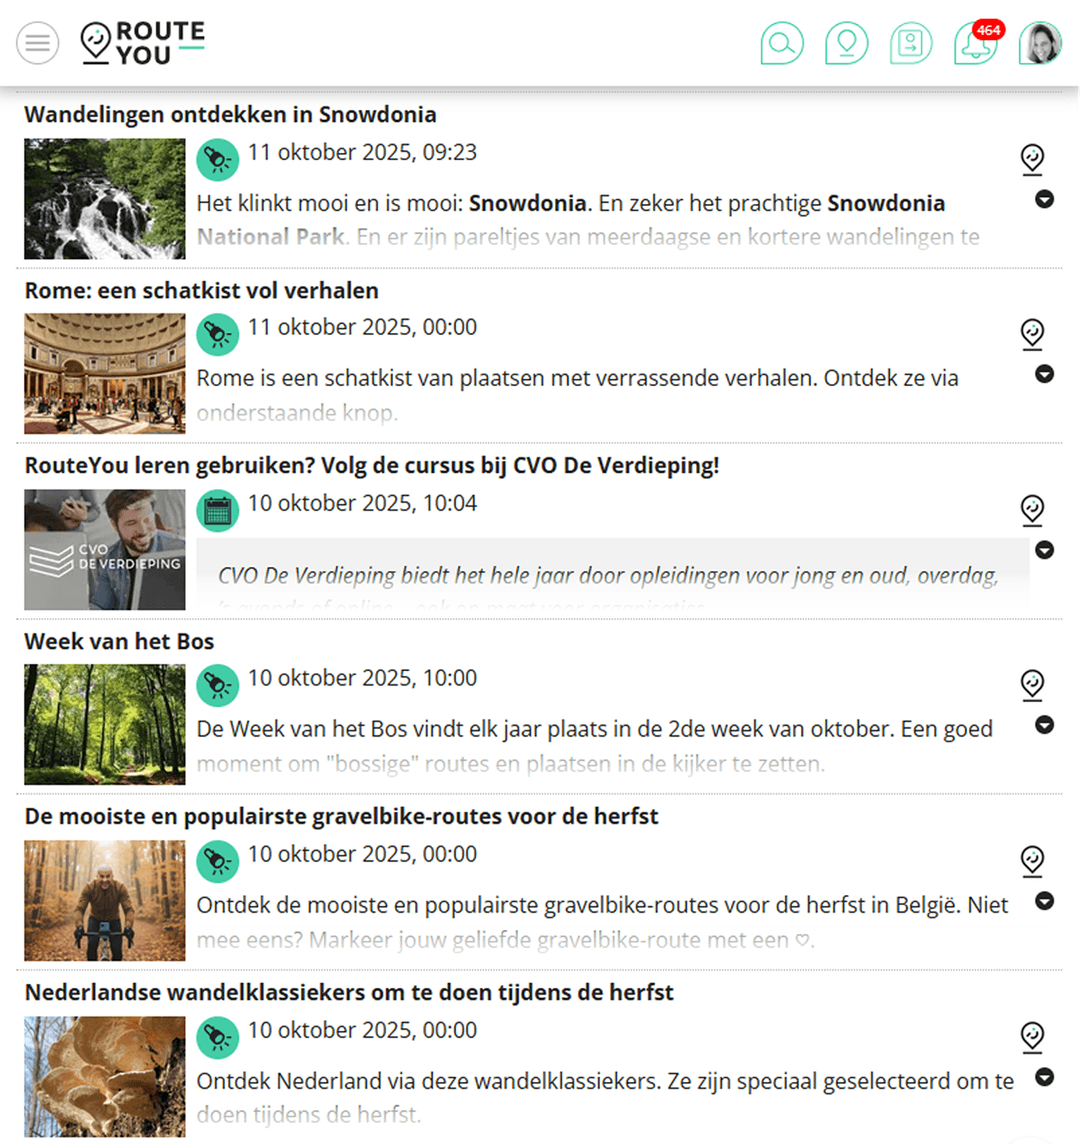Expand the Week van het Bos post
Screen dimensions: 1080x1144
pyautogui.click(x=1044, y=724)
